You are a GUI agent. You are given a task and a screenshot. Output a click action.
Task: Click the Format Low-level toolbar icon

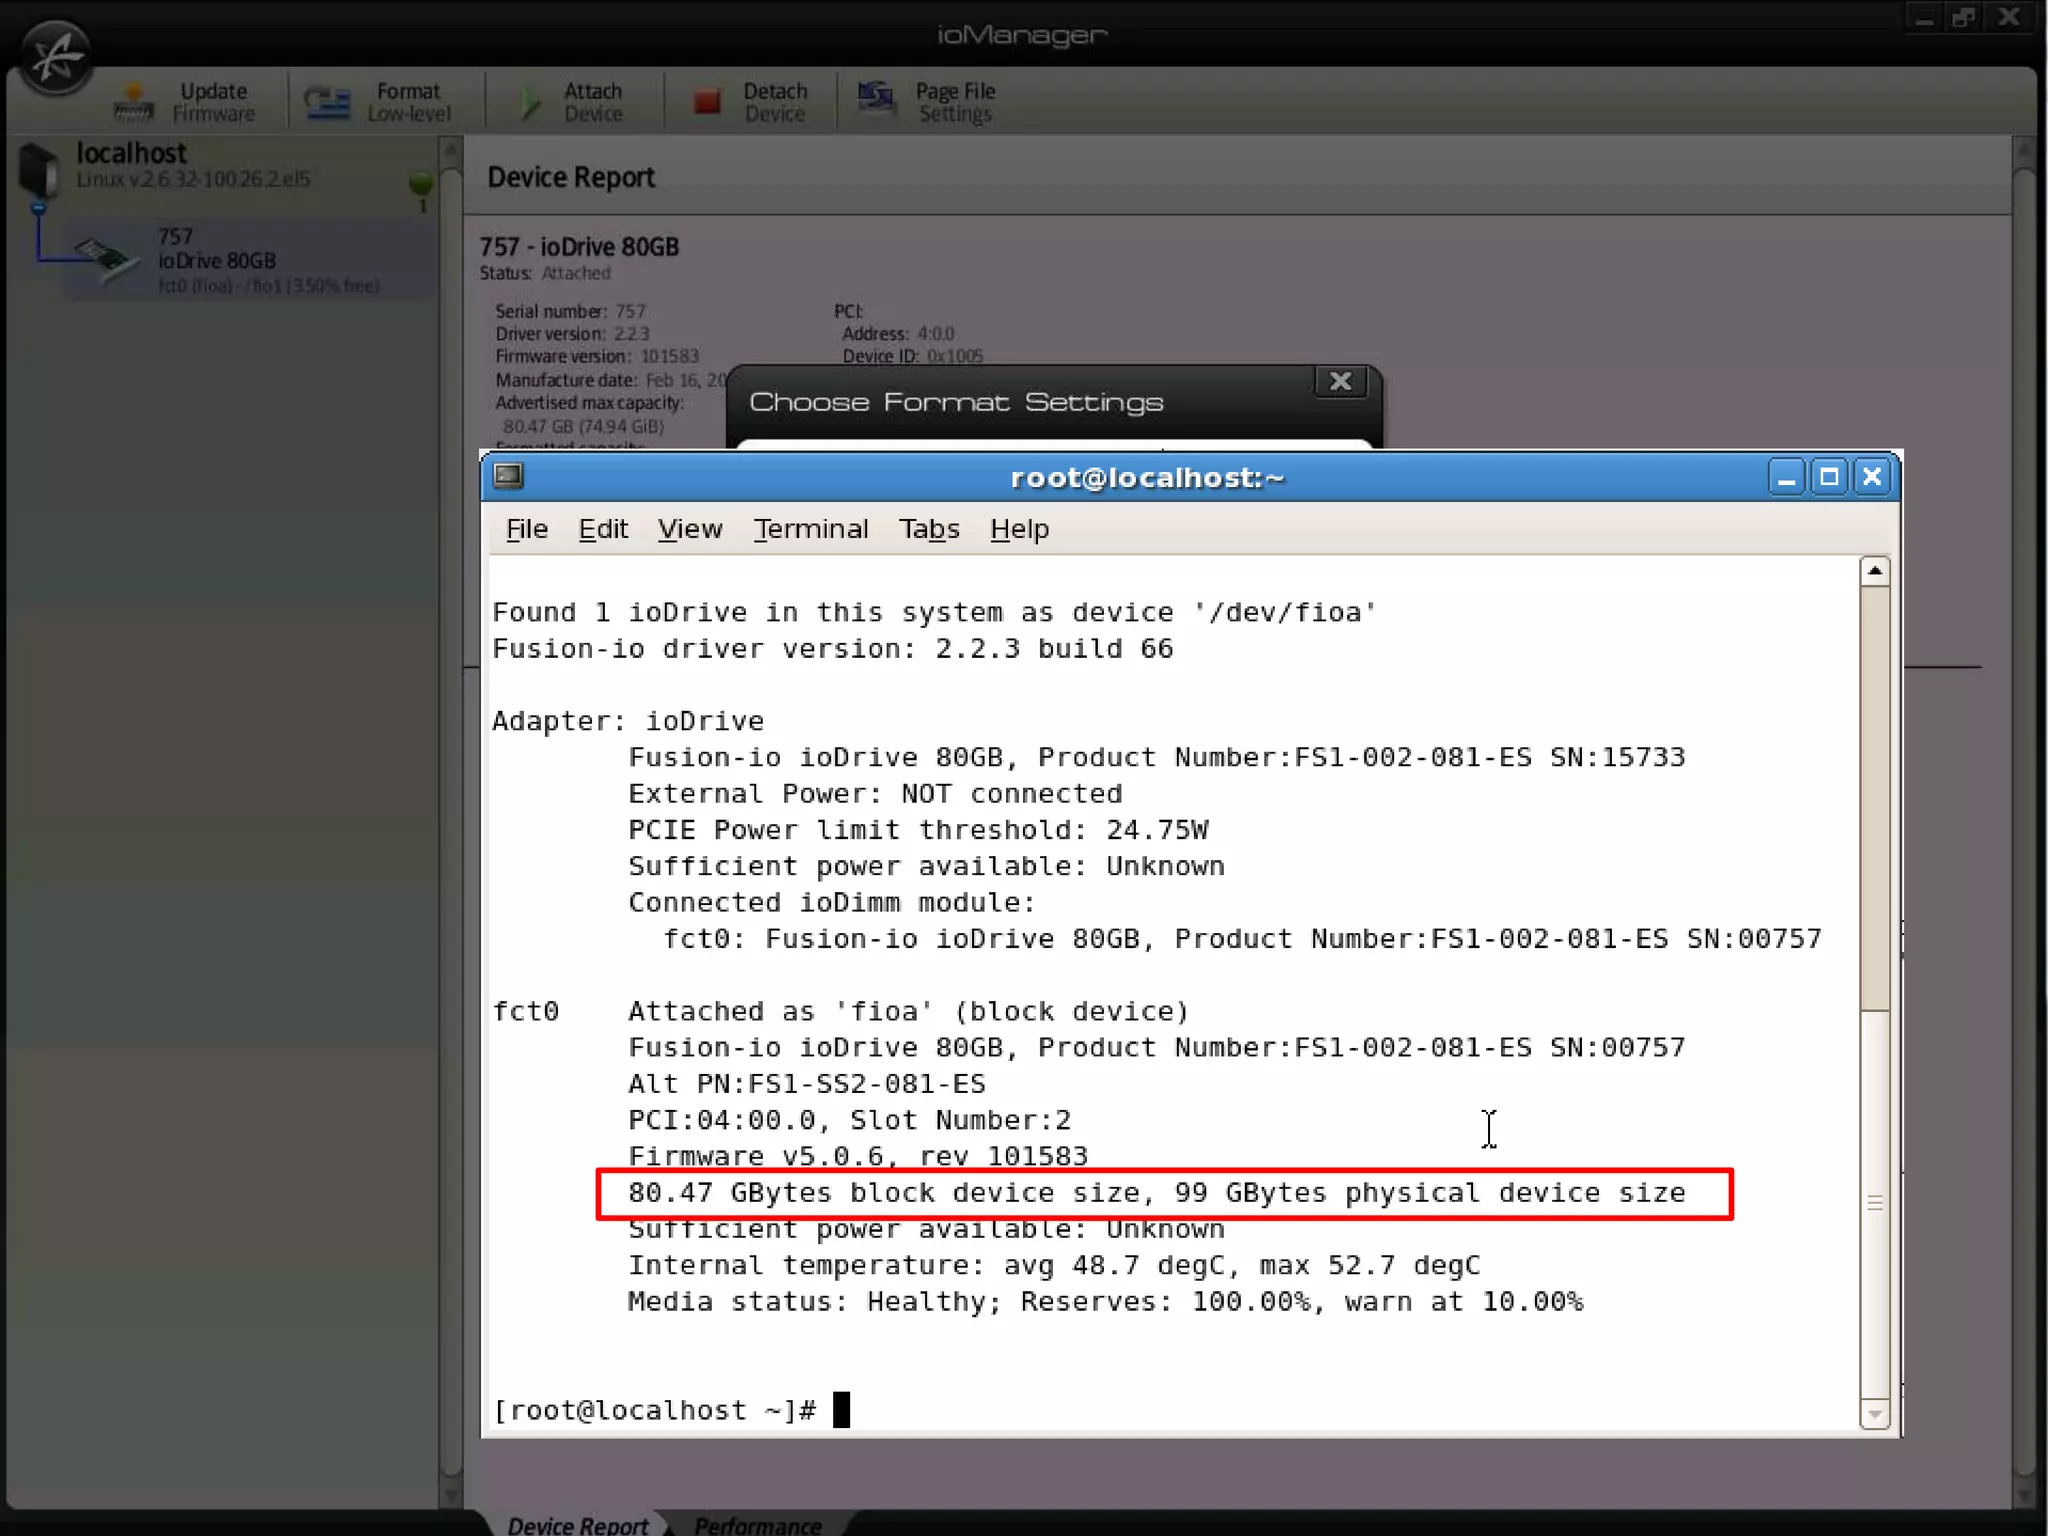click(x=327, y=102)
